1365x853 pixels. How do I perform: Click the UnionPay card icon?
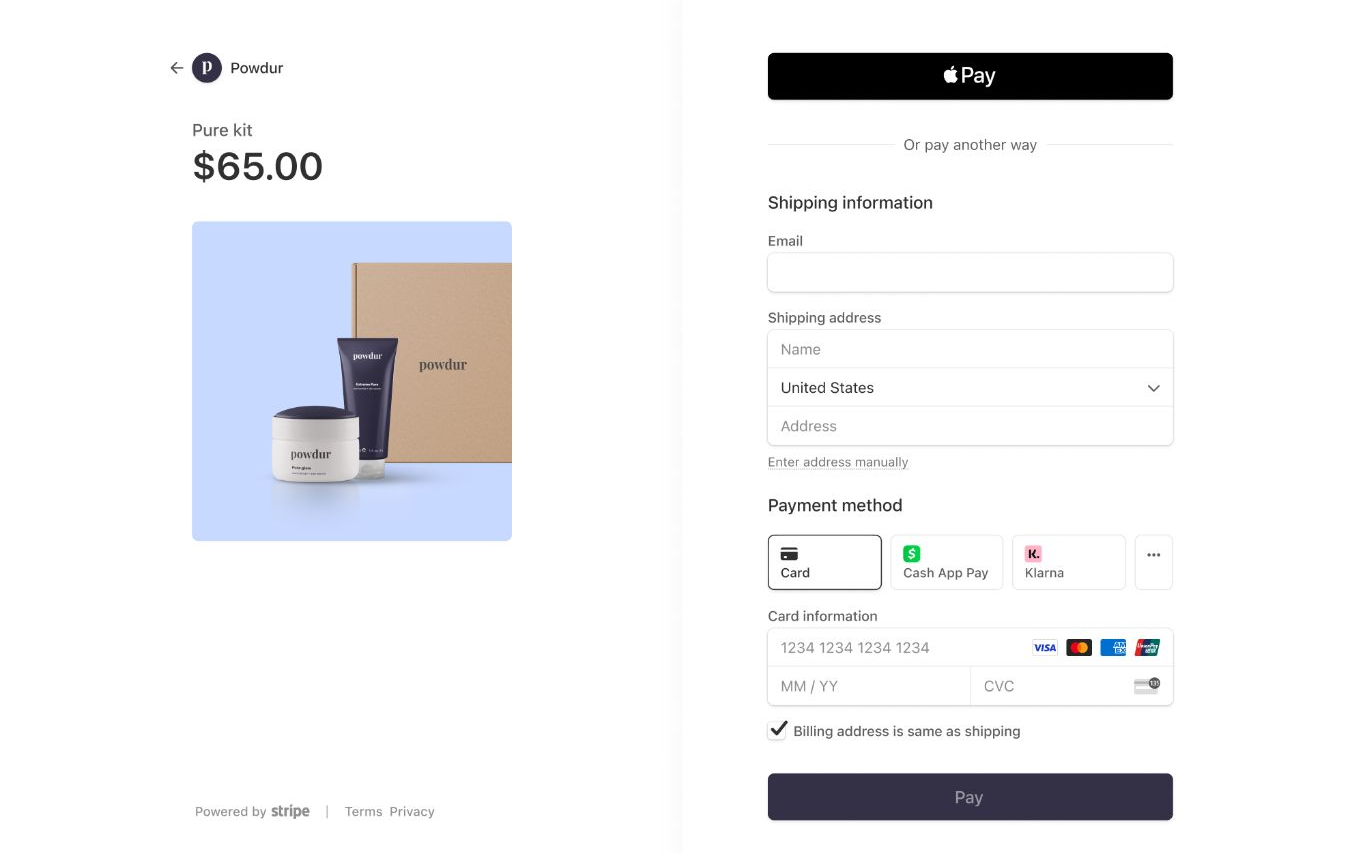tap(1147, 648)
